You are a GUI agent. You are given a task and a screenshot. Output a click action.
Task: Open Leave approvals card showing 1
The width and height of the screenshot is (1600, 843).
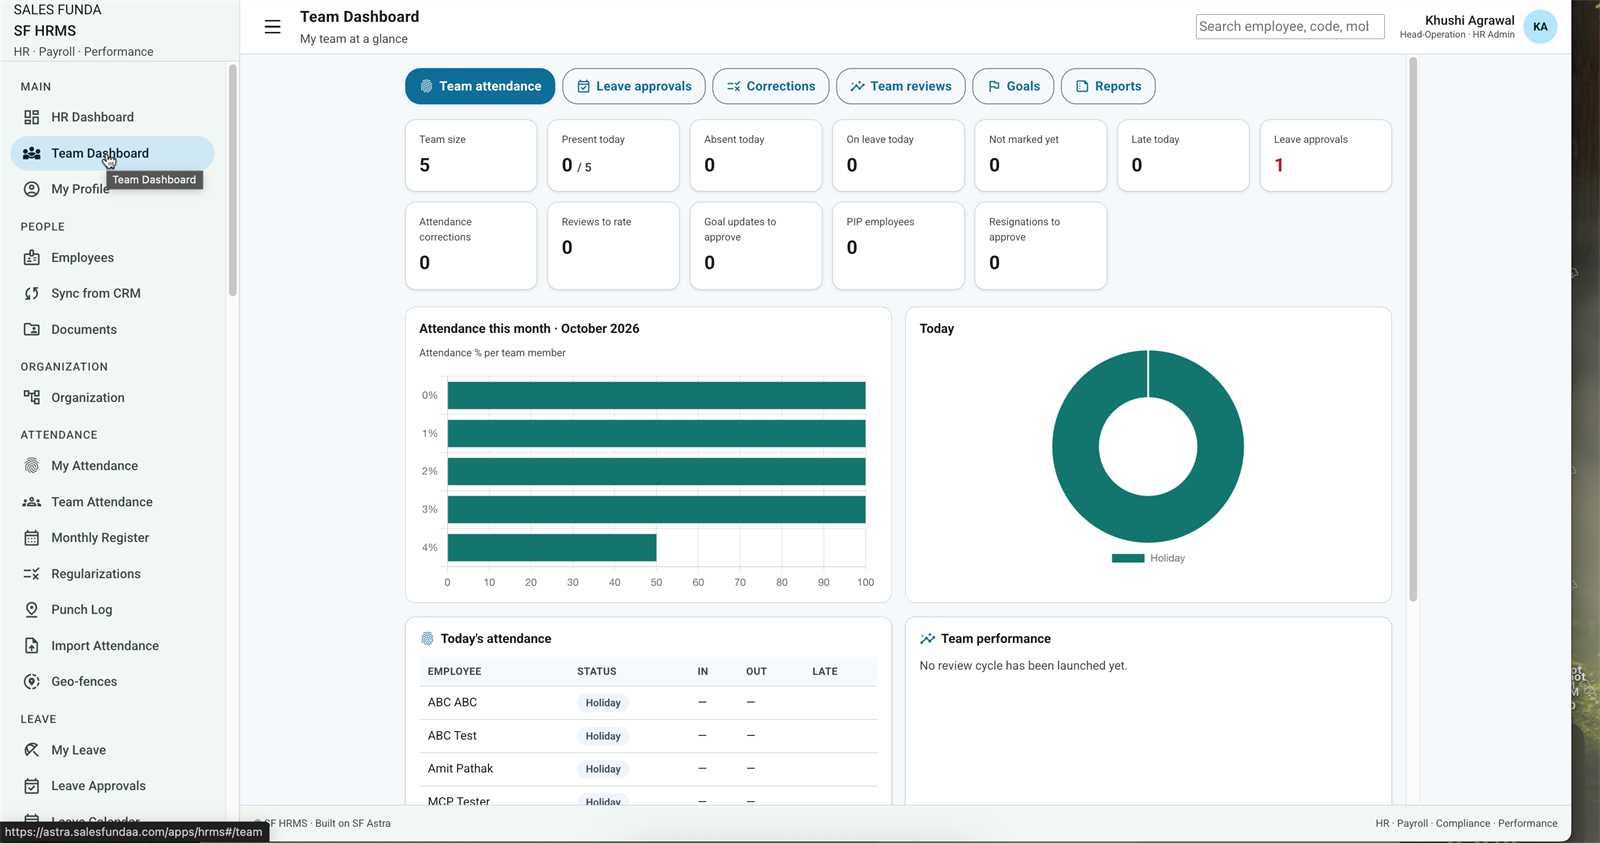1326,155
